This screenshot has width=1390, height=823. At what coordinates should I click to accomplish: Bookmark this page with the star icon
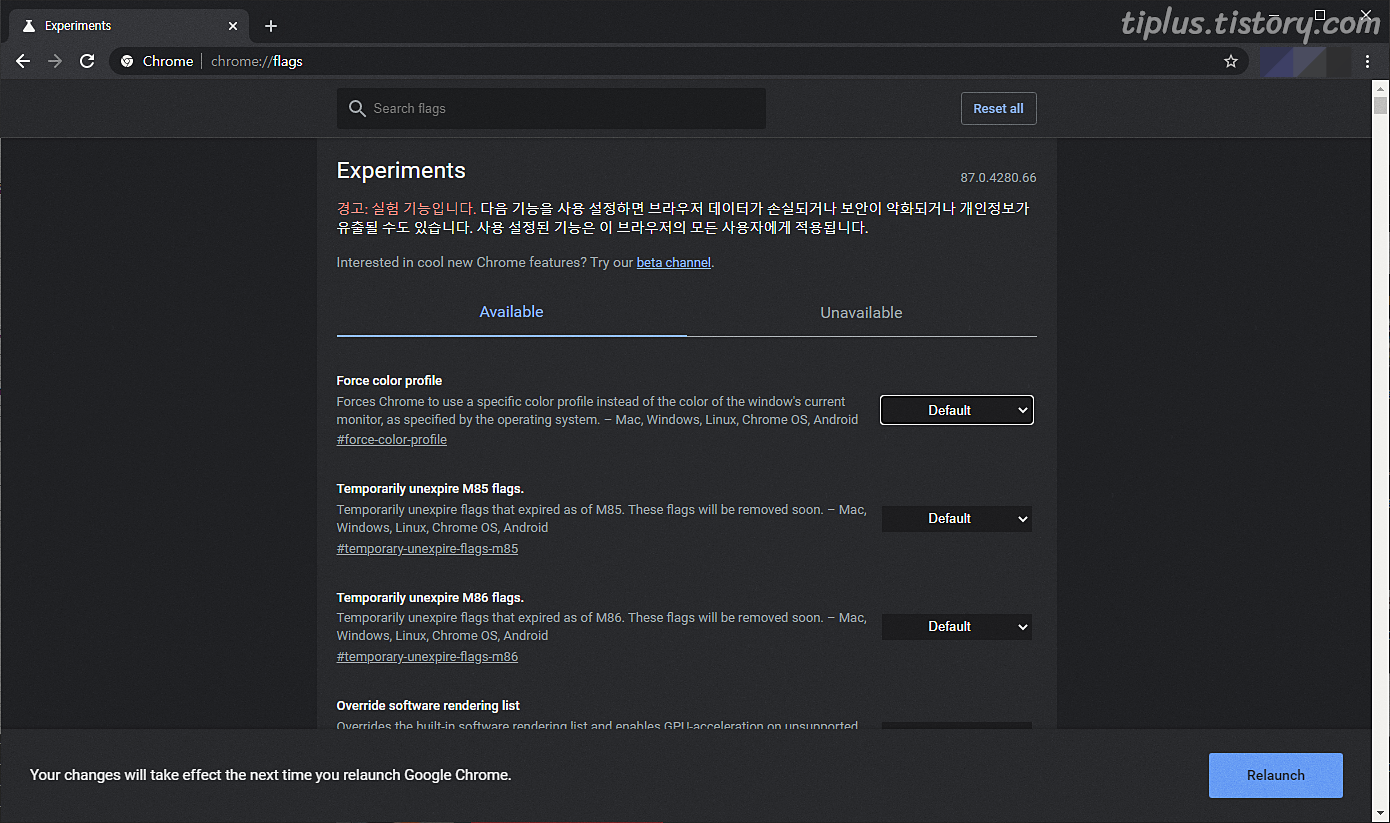click(1231, 61)
